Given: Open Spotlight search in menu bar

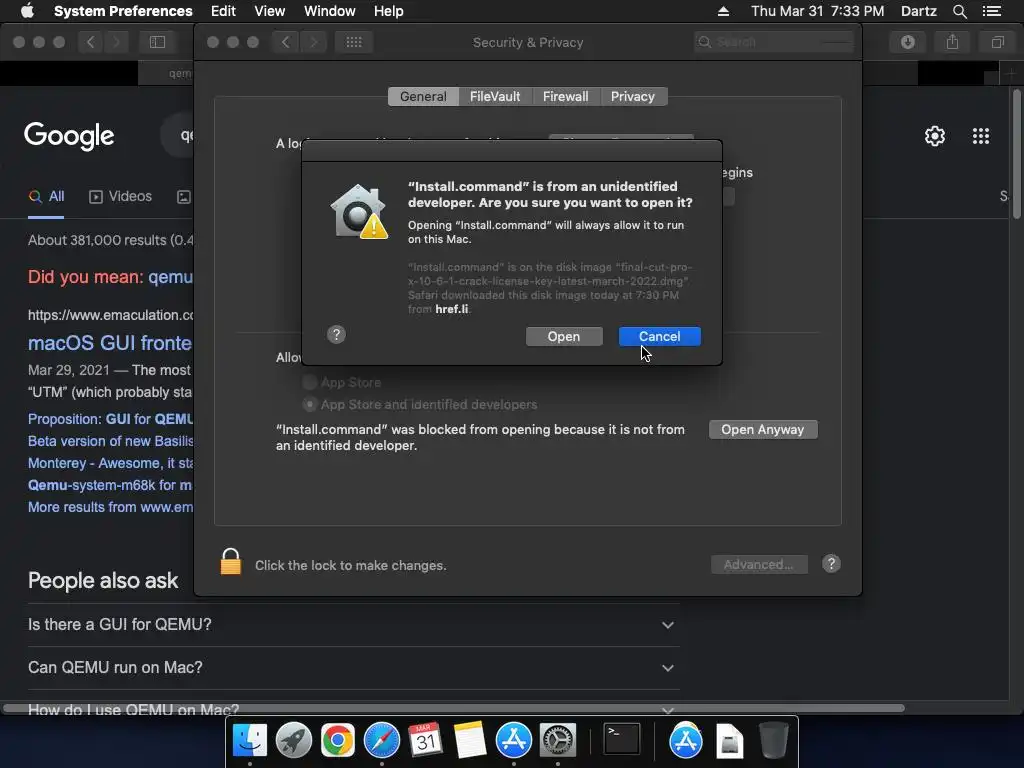Looking at the screenshot, I should tap(959, 11).
